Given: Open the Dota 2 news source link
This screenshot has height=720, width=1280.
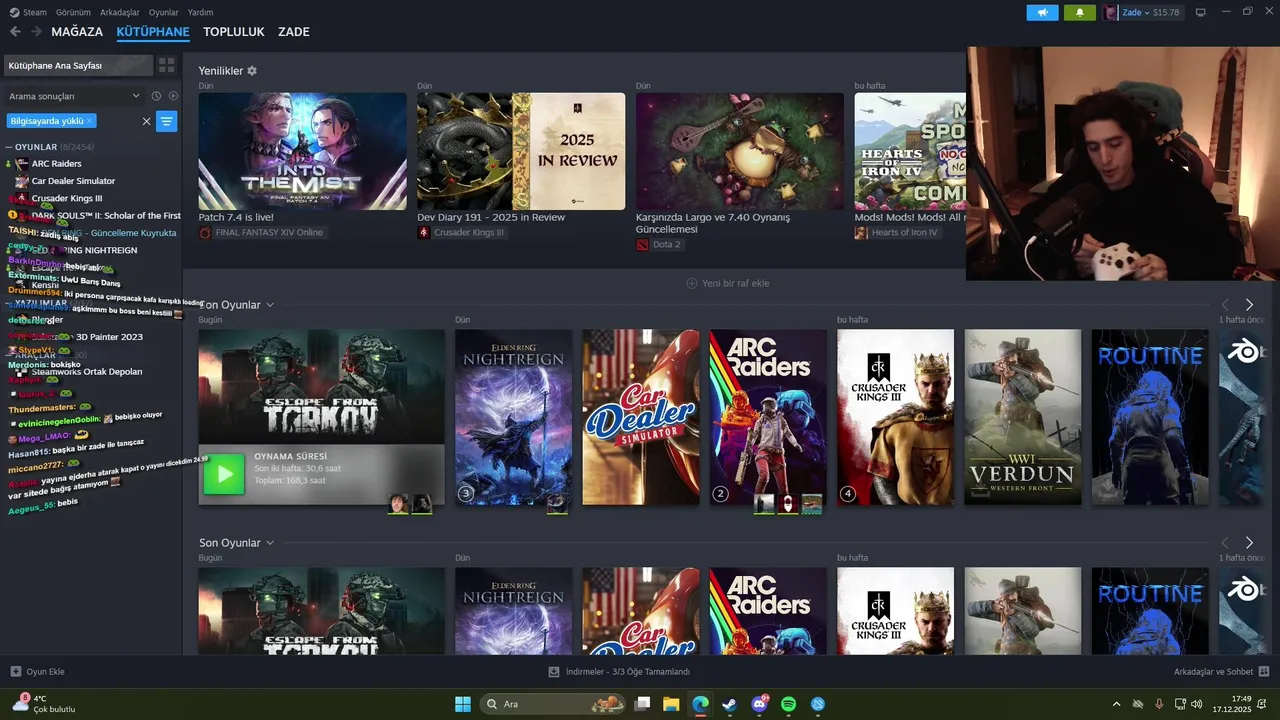Looking at the screenshot, I should 666,244.
